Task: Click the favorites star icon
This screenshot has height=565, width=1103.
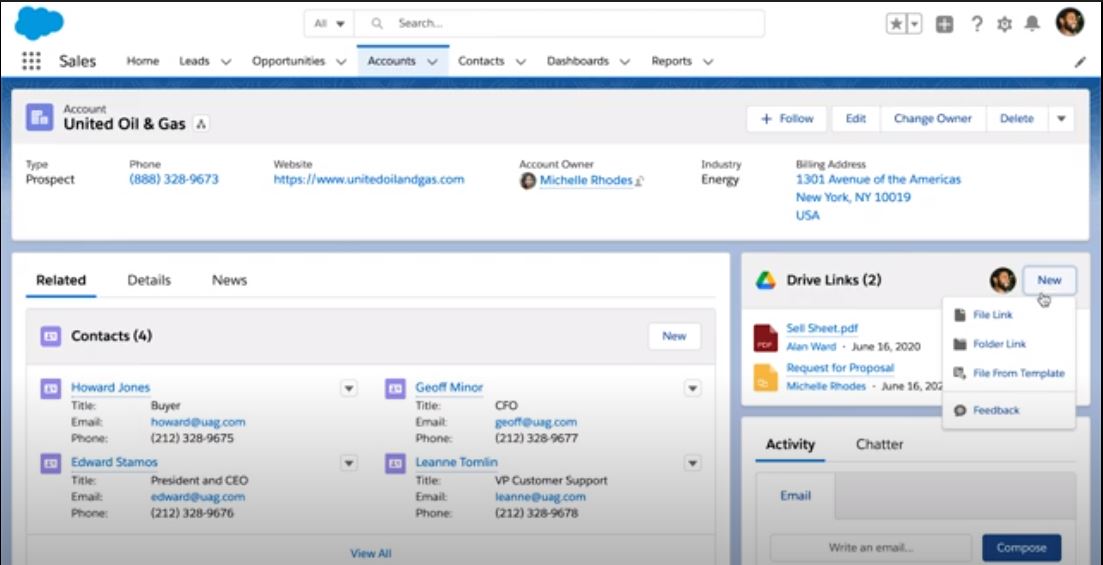Action: (x=896, y=24)
